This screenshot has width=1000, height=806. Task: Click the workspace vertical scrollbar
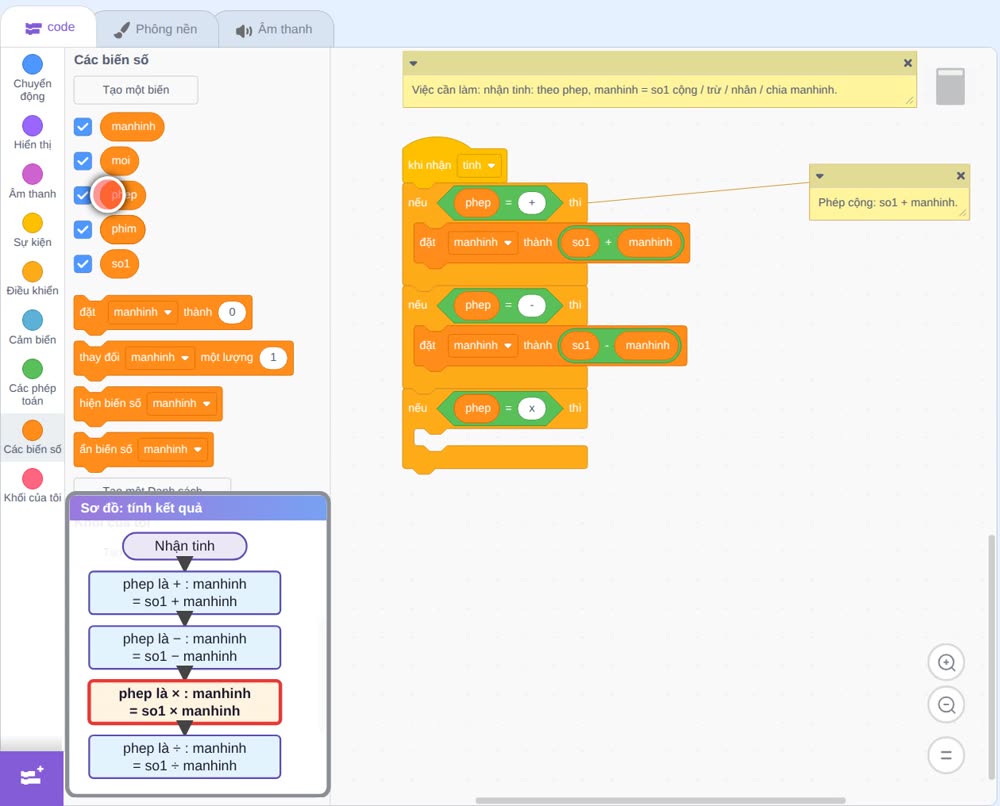[x=991, y=656]
